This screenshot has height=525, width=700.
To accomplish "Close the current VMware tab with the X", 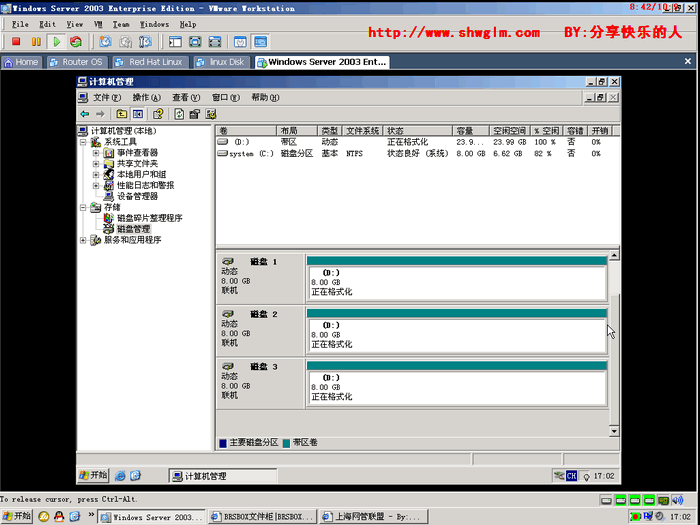I will tap(688, 62).
